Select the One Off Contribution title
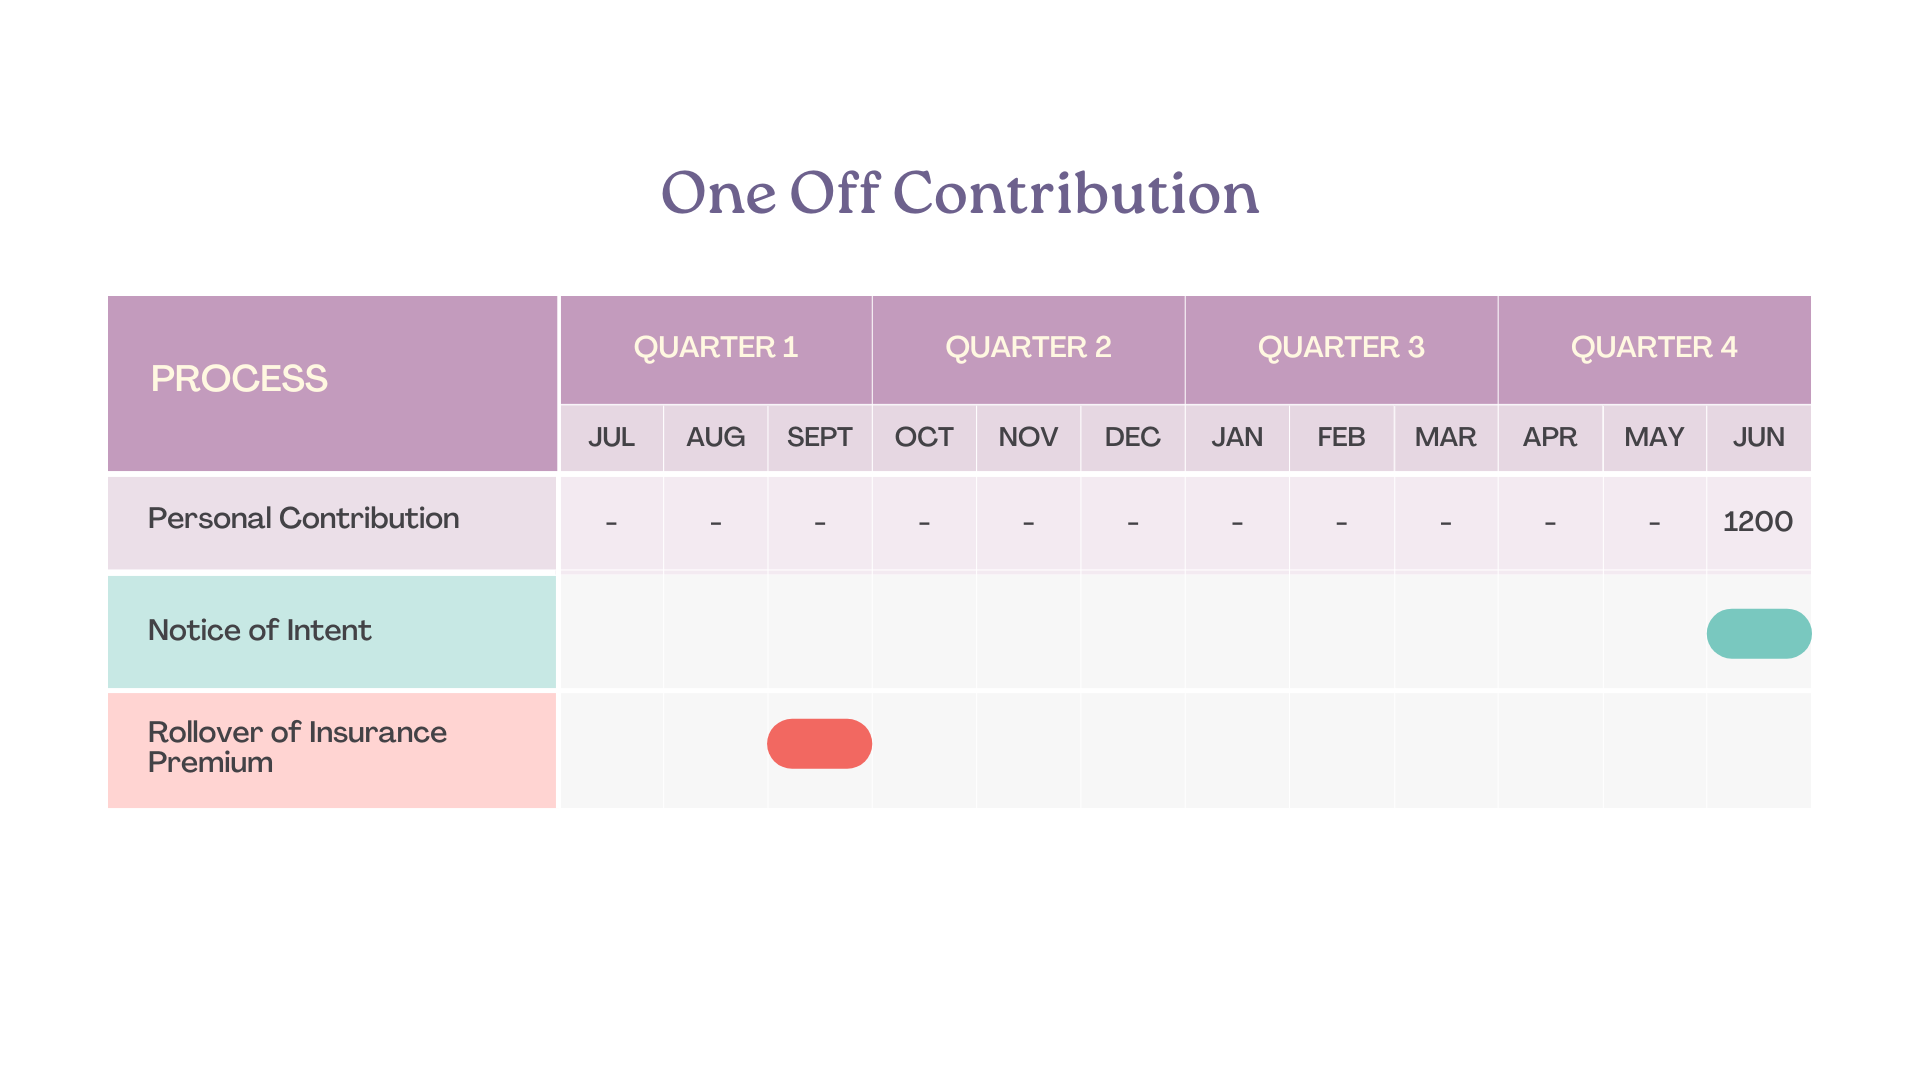This screenshot has width=1920, height=1080. point(960,193)
